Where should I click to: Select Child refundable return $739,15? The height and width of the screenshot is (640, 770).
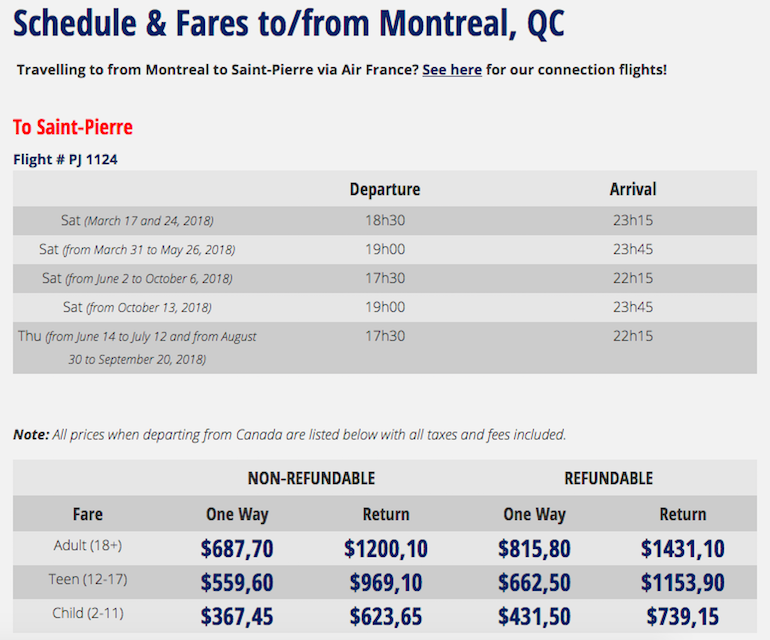coord(683,616)
